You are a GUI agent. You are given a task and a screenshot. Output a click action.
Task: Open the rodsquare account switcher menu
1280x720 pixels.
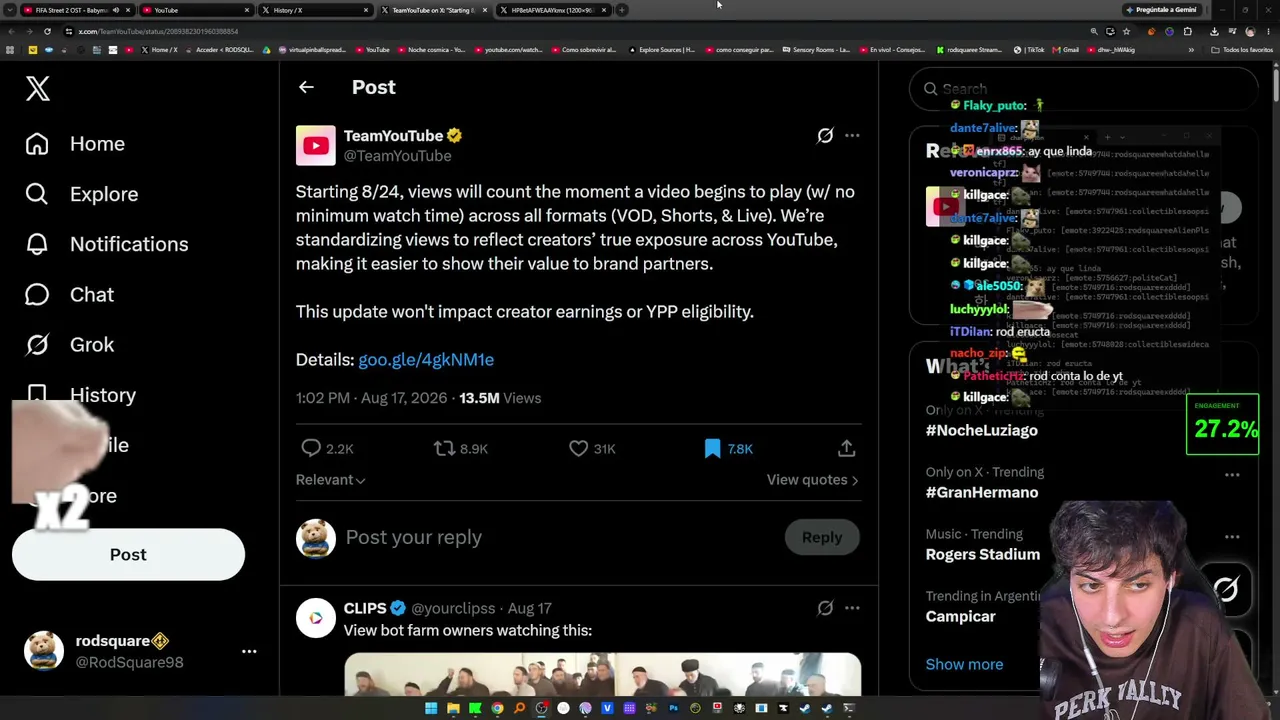coord(249,651)
